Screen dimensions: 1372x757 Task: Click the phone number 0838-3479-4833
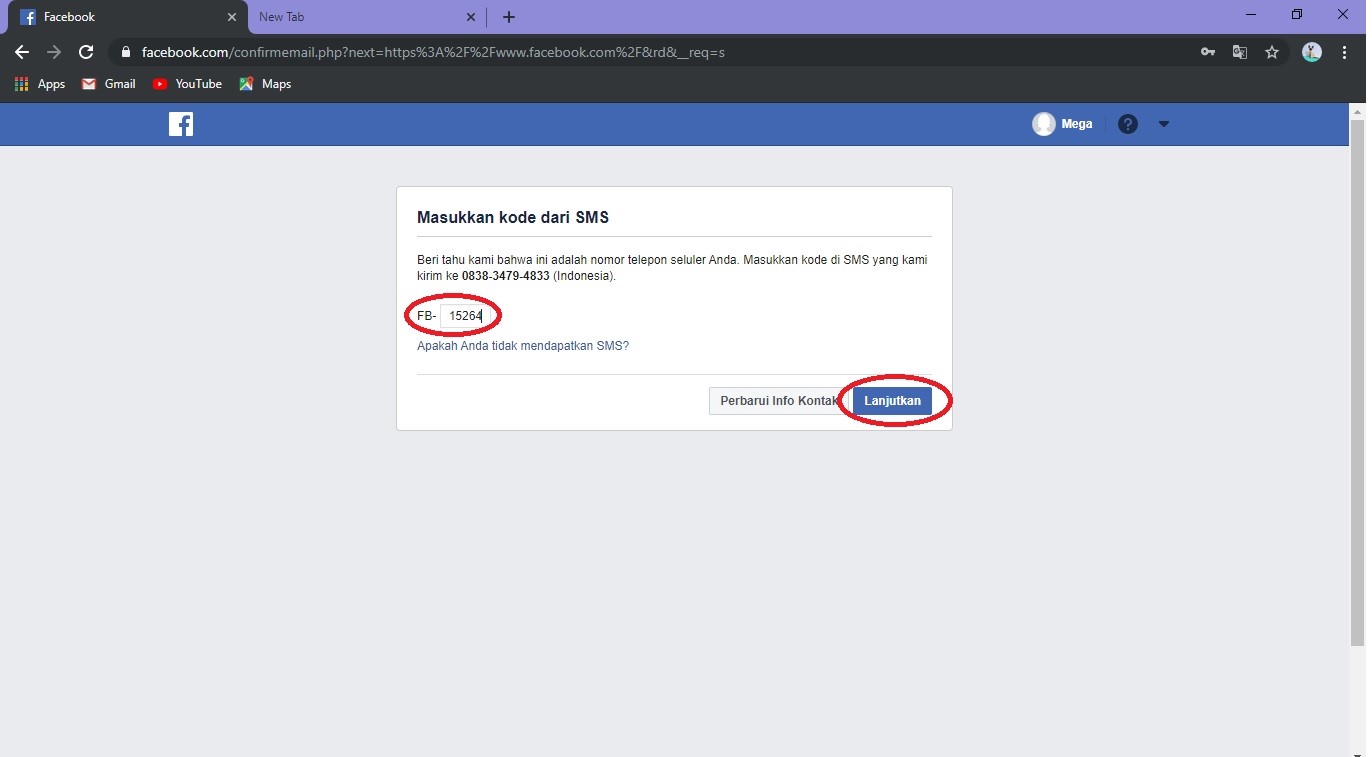506,276
